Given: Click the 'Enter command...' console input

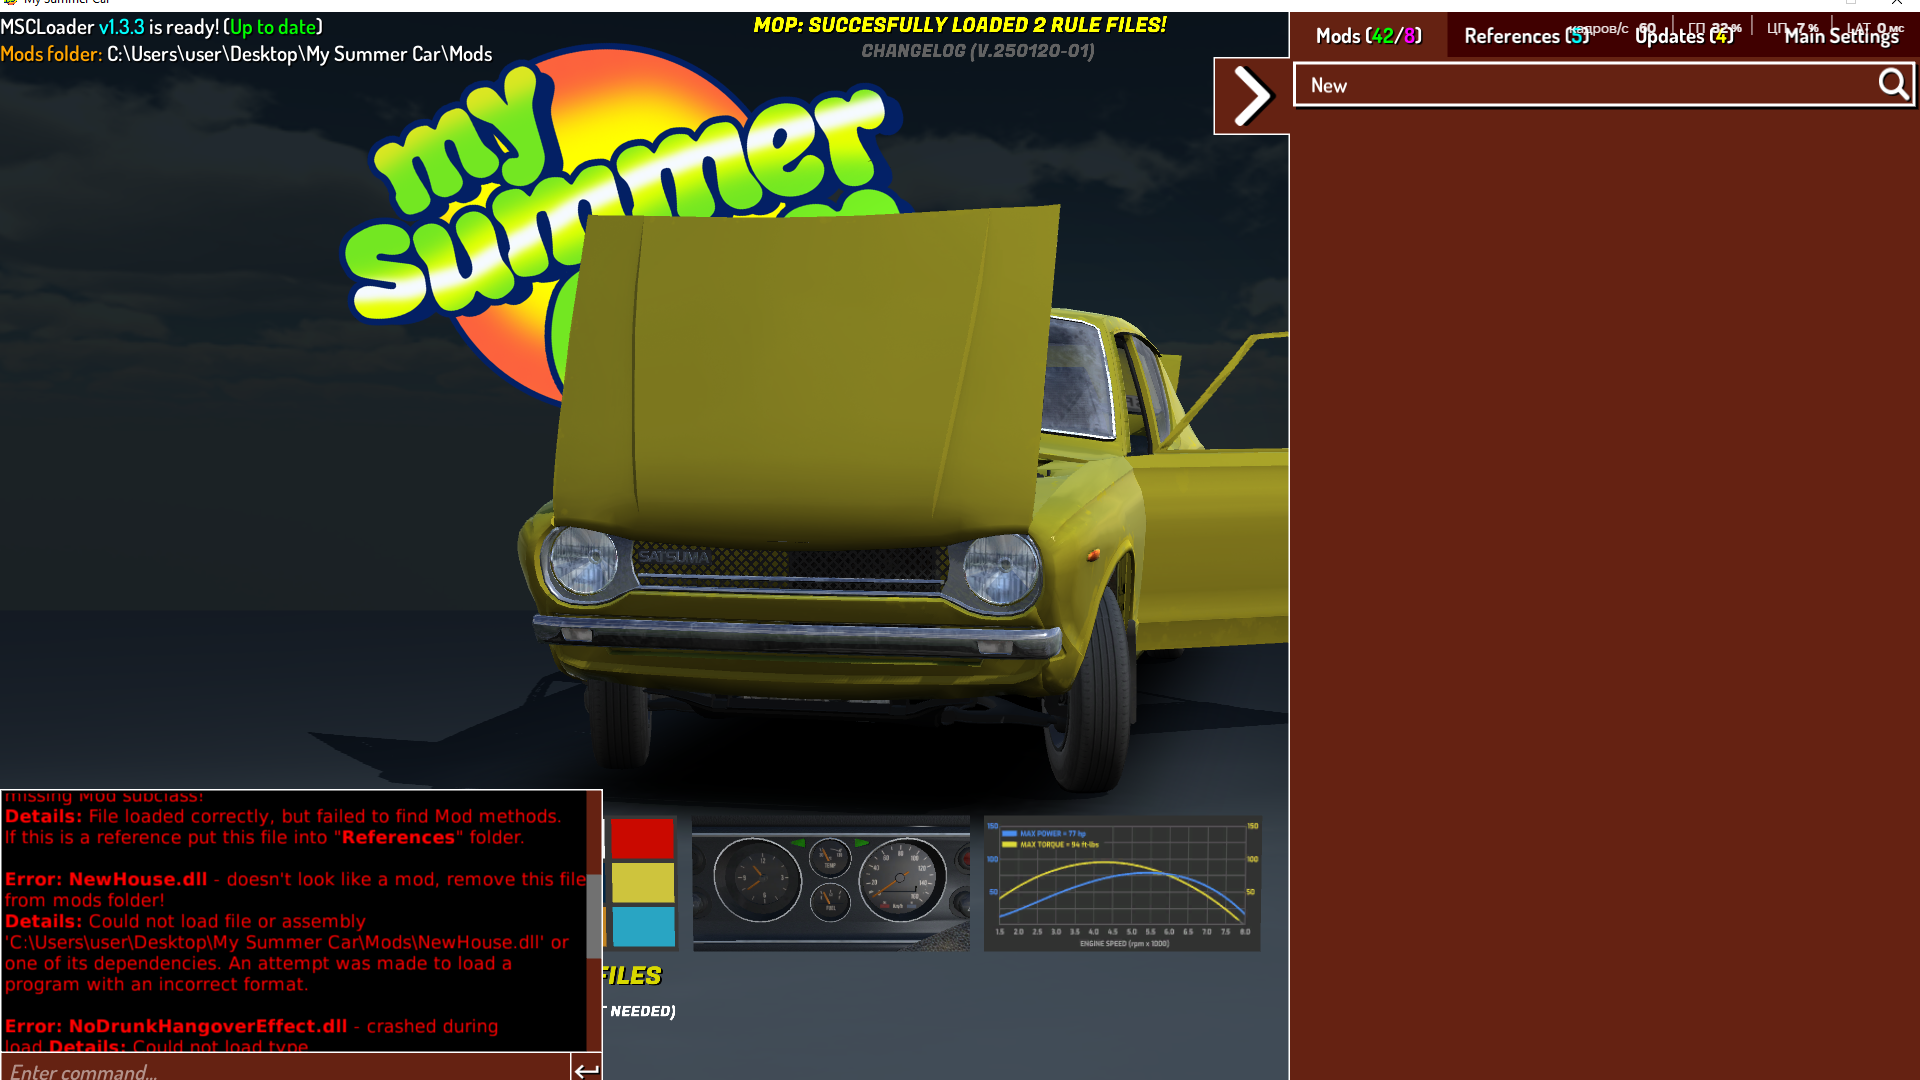Looking at the screenshot, I should tap(285, 1069).
